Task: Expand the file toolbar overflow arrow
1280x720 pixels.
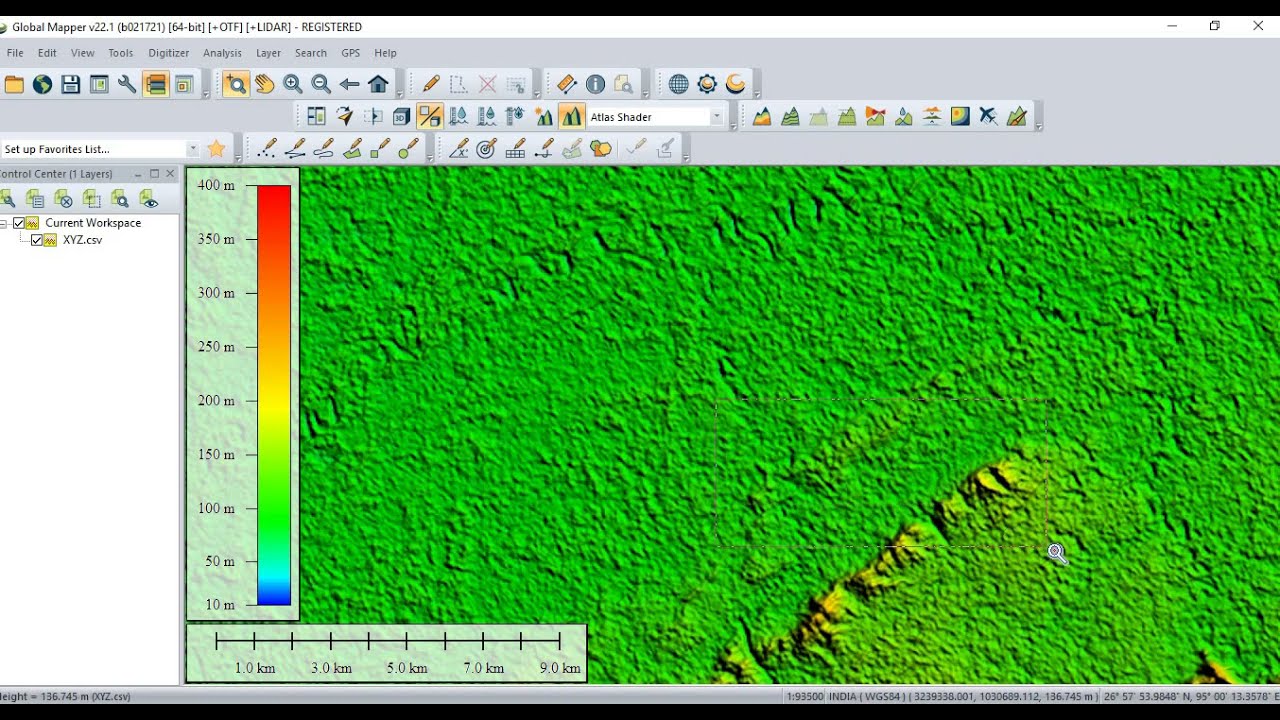Action: (x=205, y=94)
